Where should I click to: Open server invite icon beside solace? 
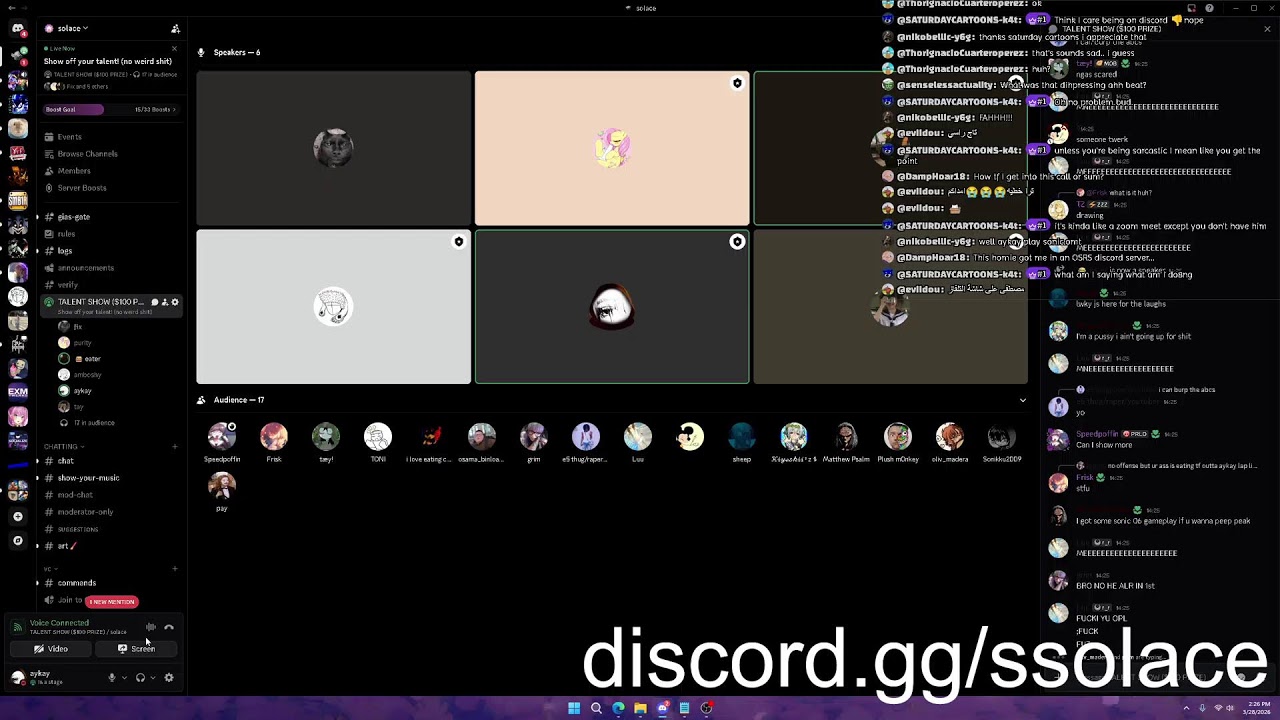[175, 28]
